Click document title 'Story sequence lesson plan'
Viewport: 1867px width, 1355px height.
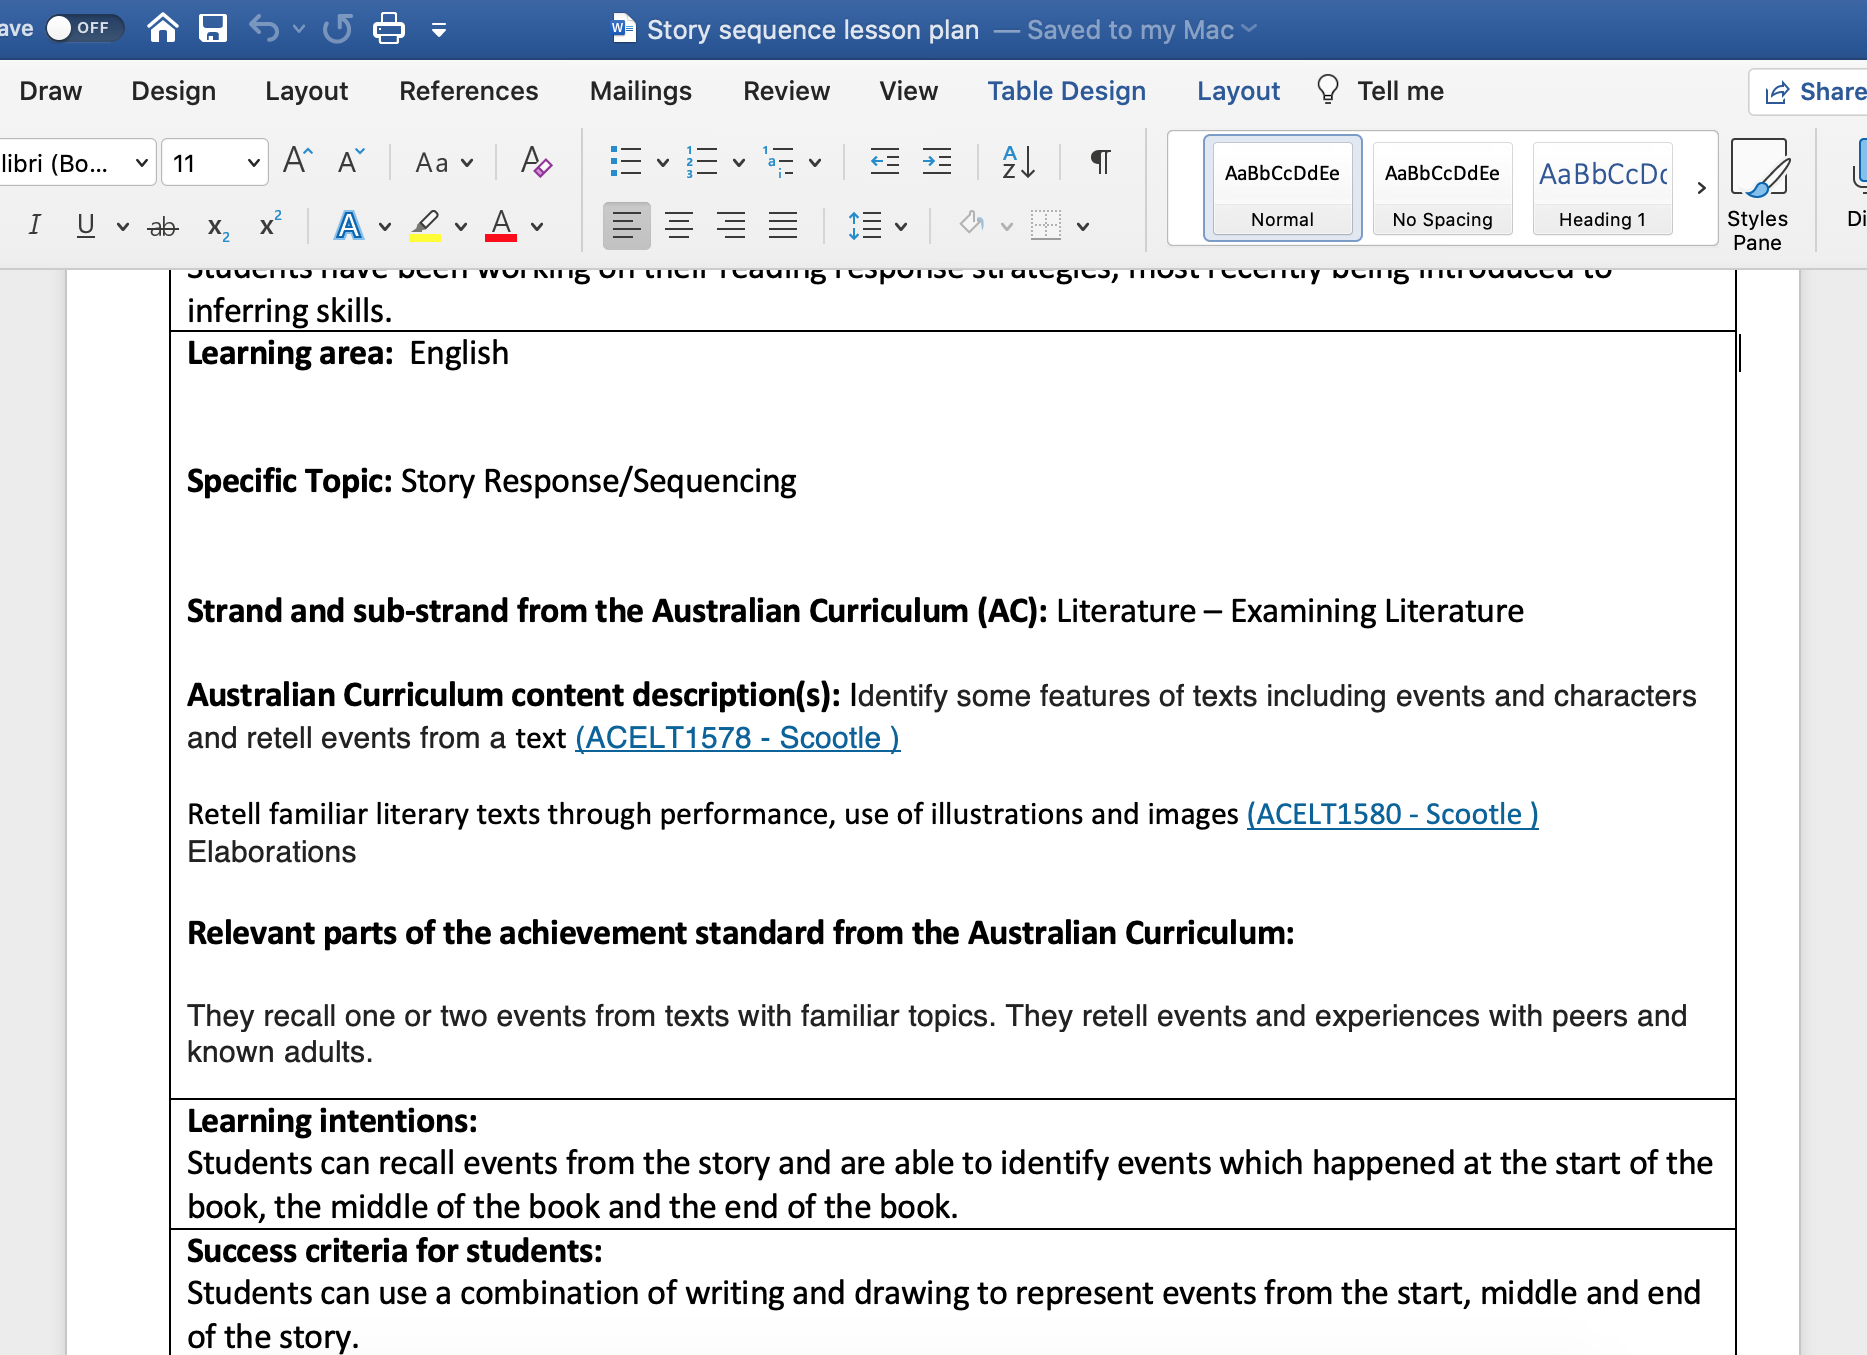tap(813, 30)
